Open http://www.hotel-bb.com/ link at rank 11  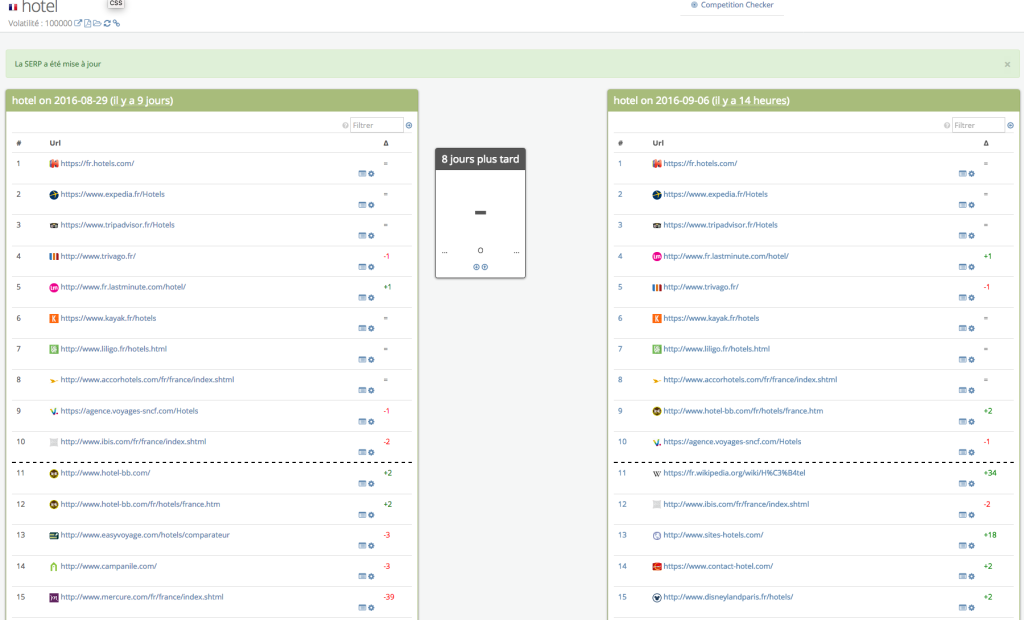click(x=105, y=473)
